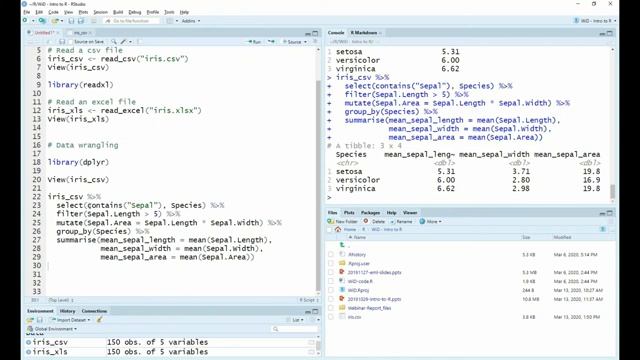
Task: Check the 20191326-intro-to-R.pptx checkbox
Action: [331, 299]
